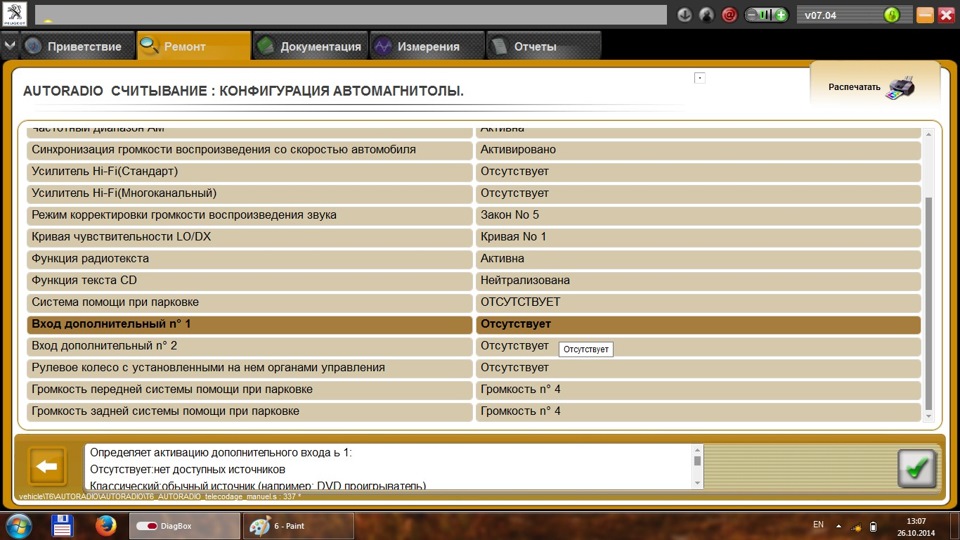Switch to the 6 - Paint taskbar window
The height and width of the screenshot is (540, 960).
coord(298,526)
